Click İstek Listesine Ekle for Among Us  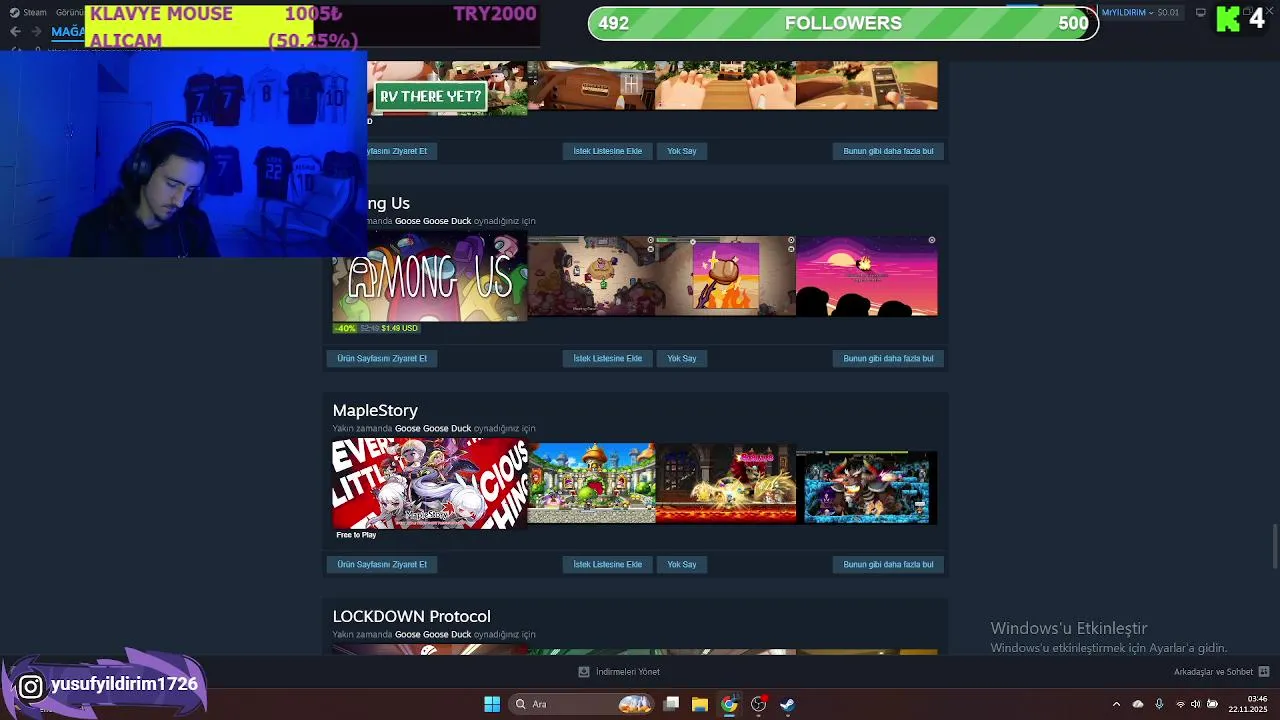pyautogui.click(x=607, y=358)
